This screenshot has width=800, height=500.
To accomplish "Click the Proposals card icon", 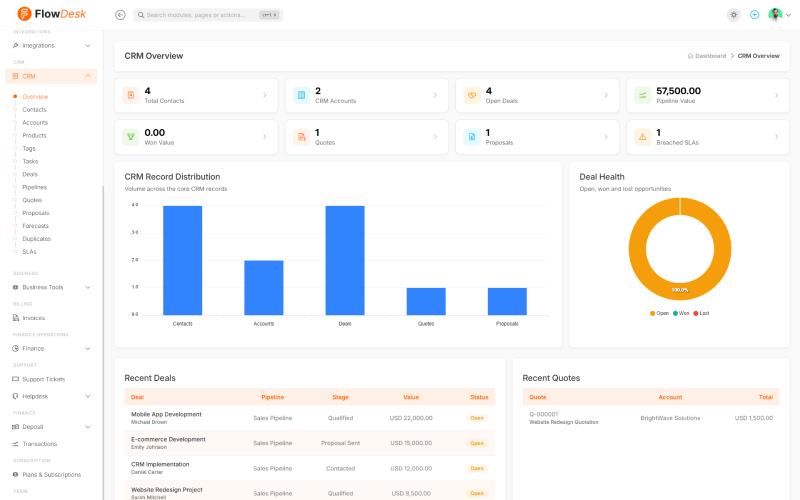I will (472, 137).
